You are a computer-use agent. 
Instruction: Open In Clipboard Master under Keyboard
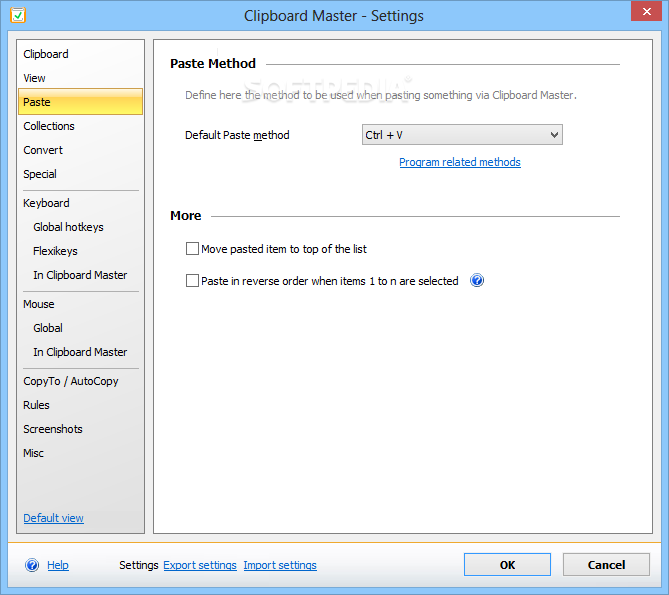(81, 275)
